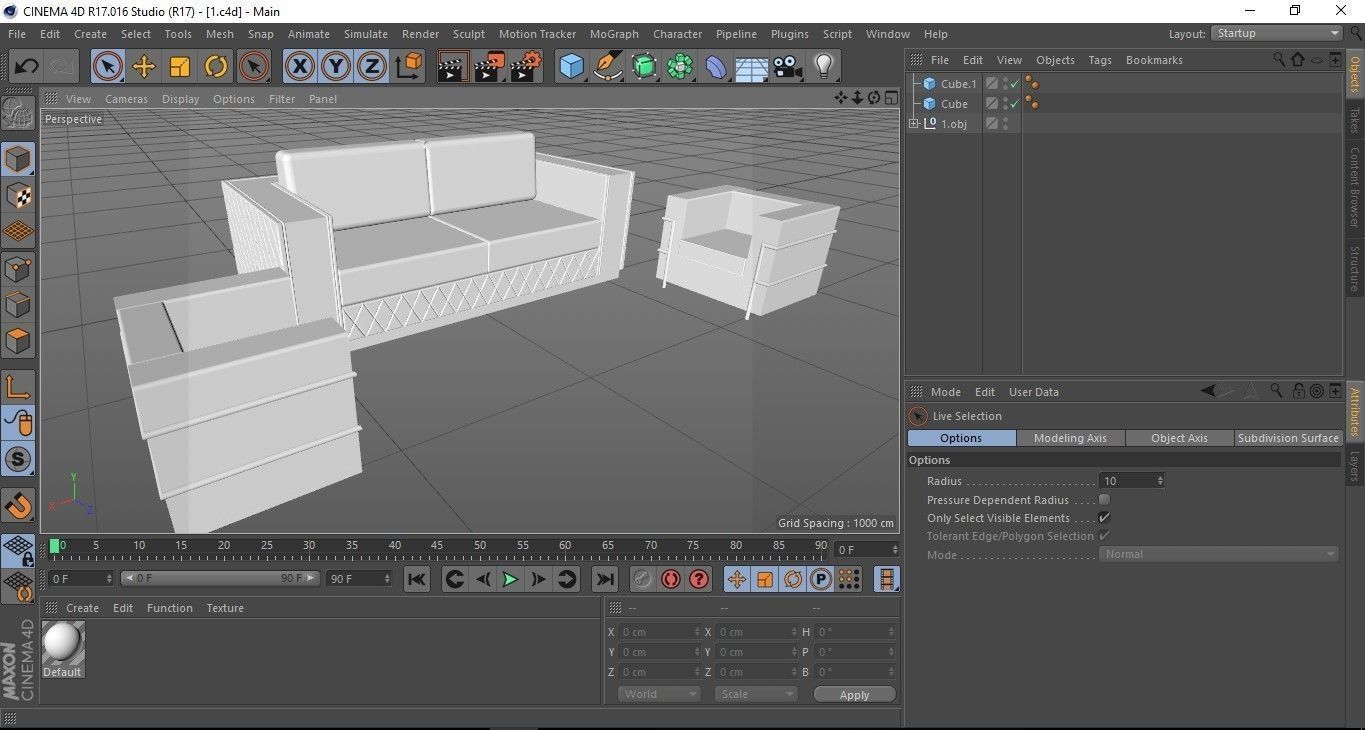Viewport: 1365px width, 730px height.
Task: Click the Play Forwards button
Action: (510, 579)
